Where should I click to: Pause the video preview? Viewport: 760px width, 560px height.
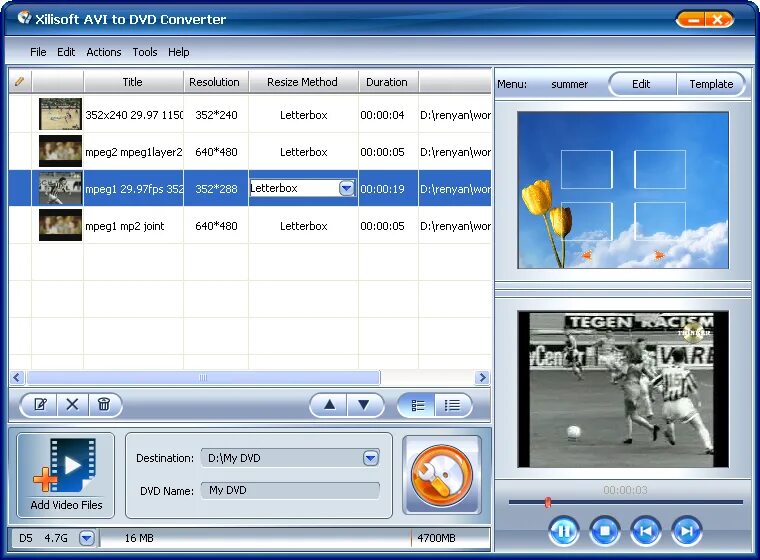[x=564, y=531]
